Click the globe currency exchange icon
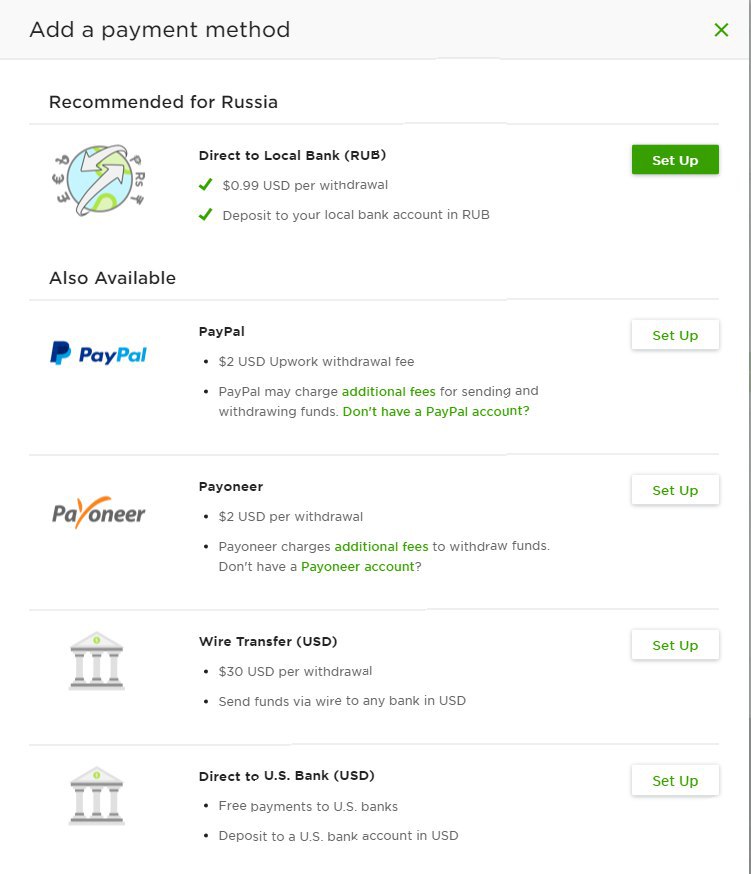 click(99, 180)
